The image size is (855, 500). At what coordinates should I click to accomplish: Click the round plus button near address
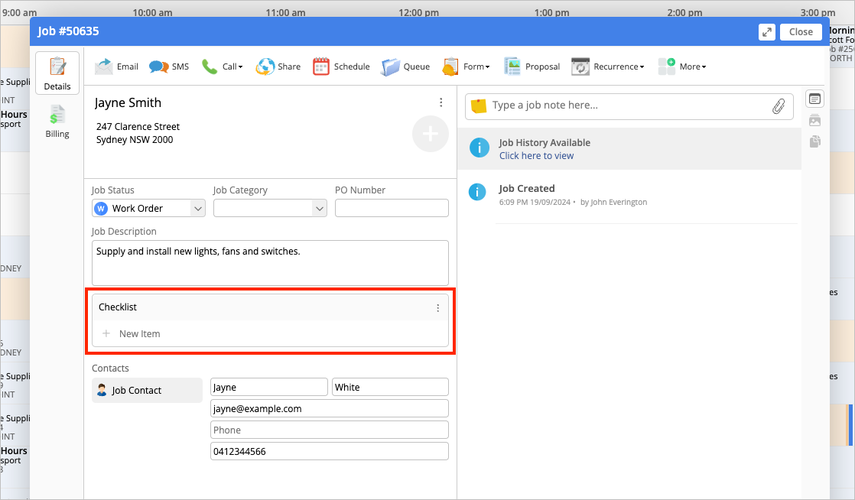[430, 134]
